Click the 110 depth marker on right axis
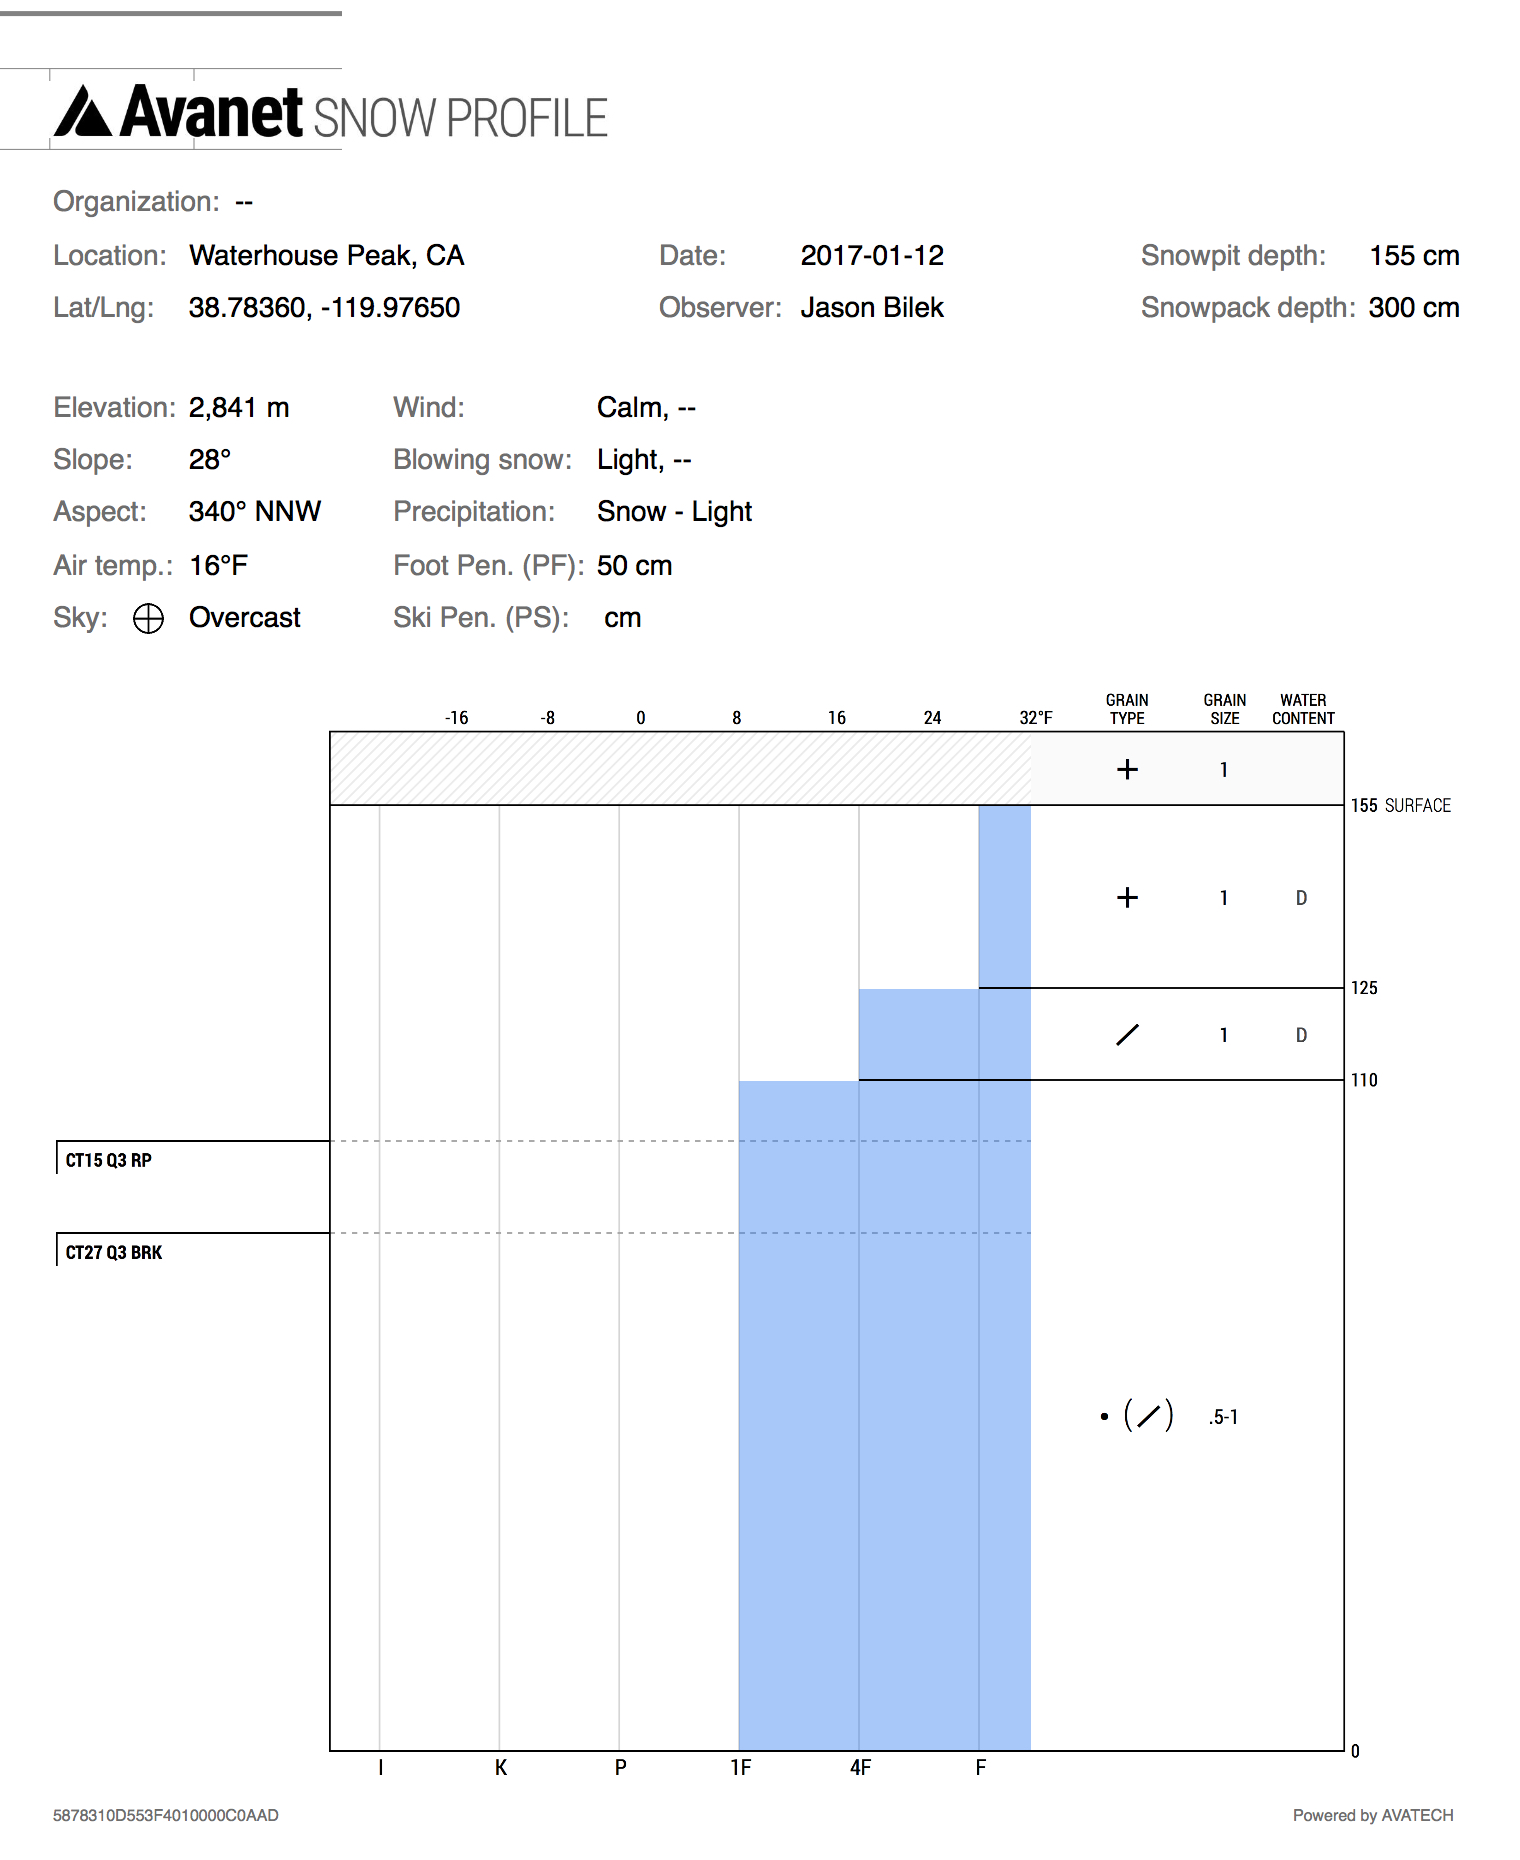The height and width of the screenshot is (1860, 1520). coord(1364,1080)
